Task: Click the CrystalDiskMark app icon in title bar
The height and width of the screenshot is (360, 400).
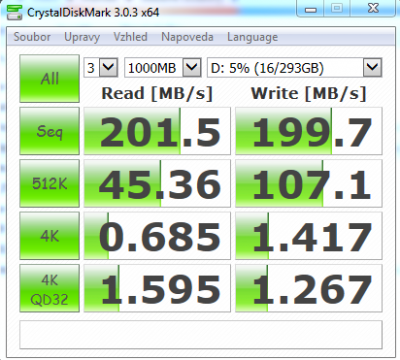Action: tap(14, 13)
